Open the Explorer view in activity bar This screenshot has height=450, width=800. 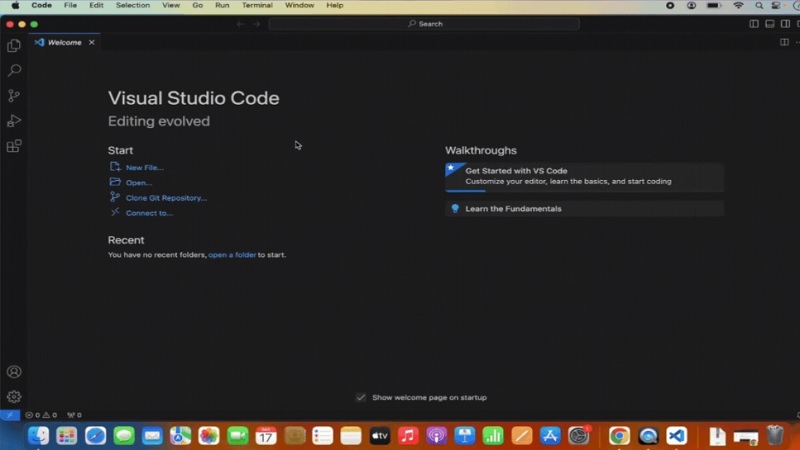pos(14,46)
